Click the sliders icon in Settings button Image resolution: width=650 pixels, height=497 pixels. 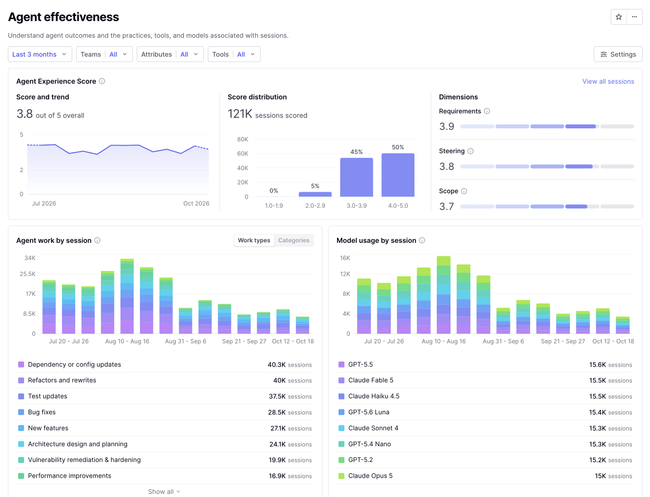(604, 54)
